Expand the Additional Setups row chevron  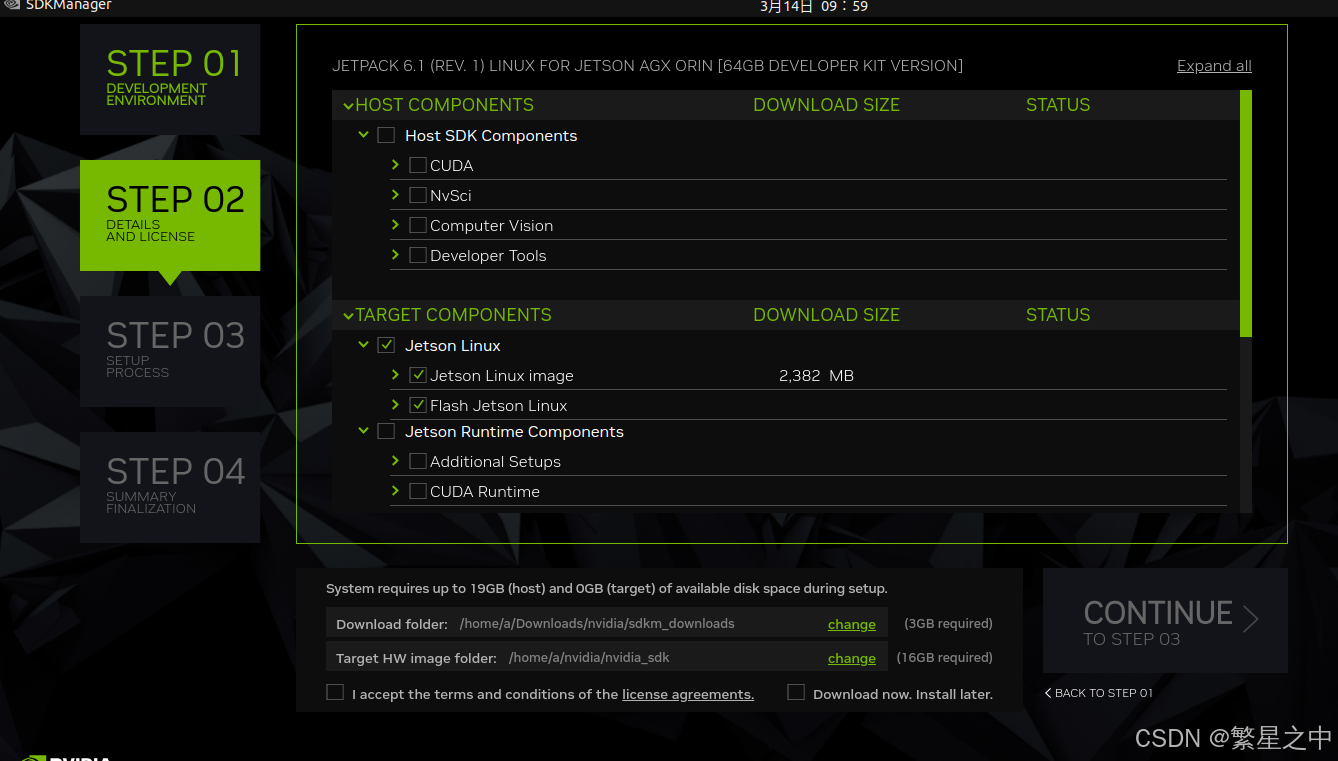396,461
